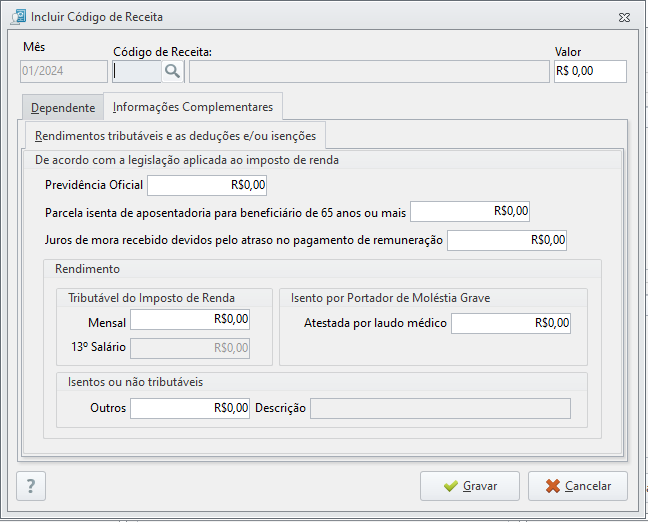The image size is (648, 522).
Task: Focus the Código de Receita code field
Action: (137, 72)
